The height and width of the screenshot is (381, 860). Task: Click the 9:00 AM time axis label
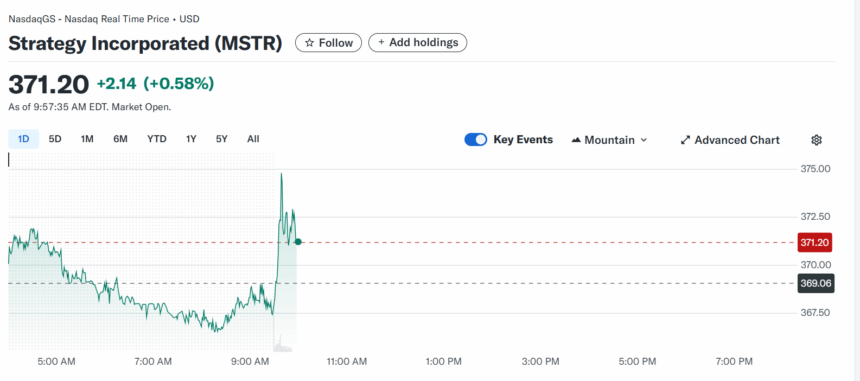click(250, 362)
